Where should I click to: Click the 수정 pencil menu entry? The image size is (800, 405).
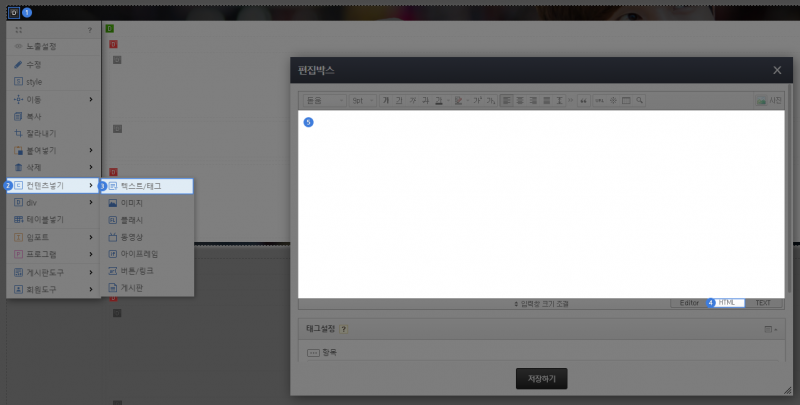click(35, 64)
